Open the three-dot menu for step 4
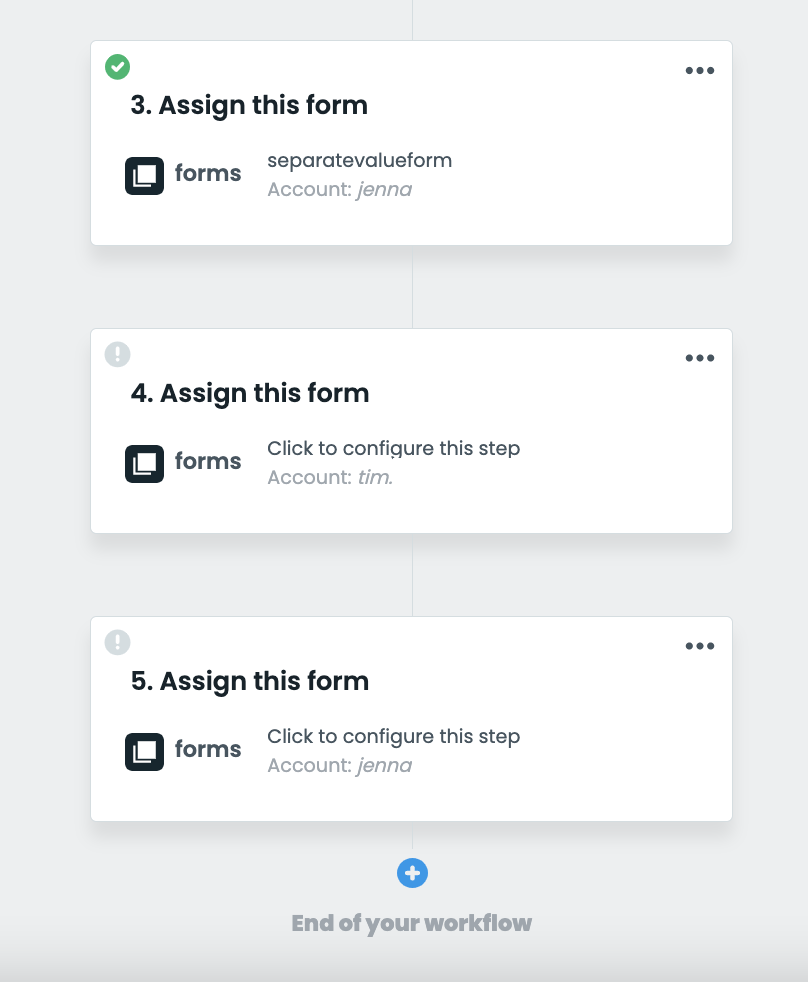The width and height of the screenshot is (808, 982). pyautogui.click(x=700, y=359)
